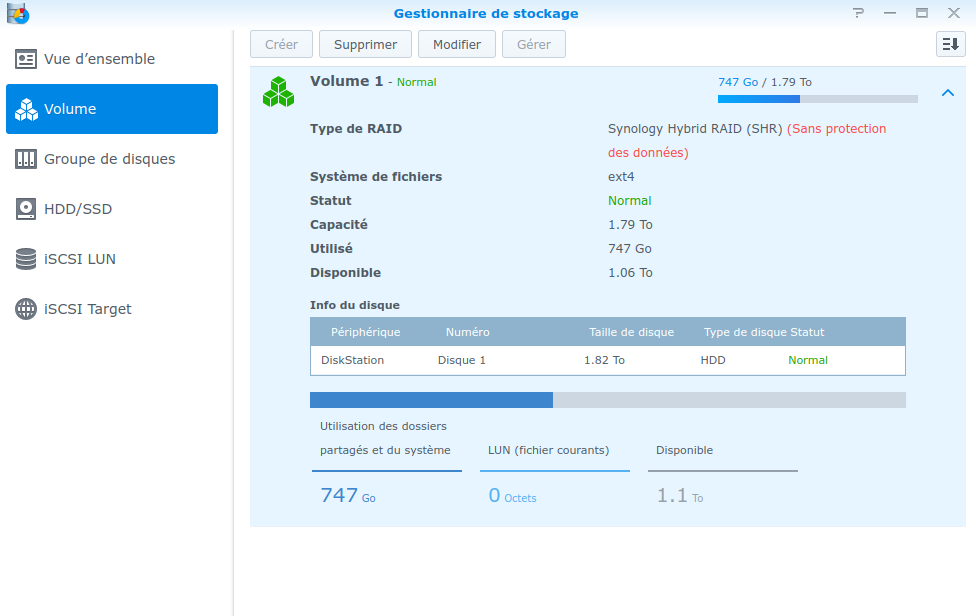Click the green Normal status beside Volume 1
This screenshot has width=976, height=616.
click(x=416, y=82)
